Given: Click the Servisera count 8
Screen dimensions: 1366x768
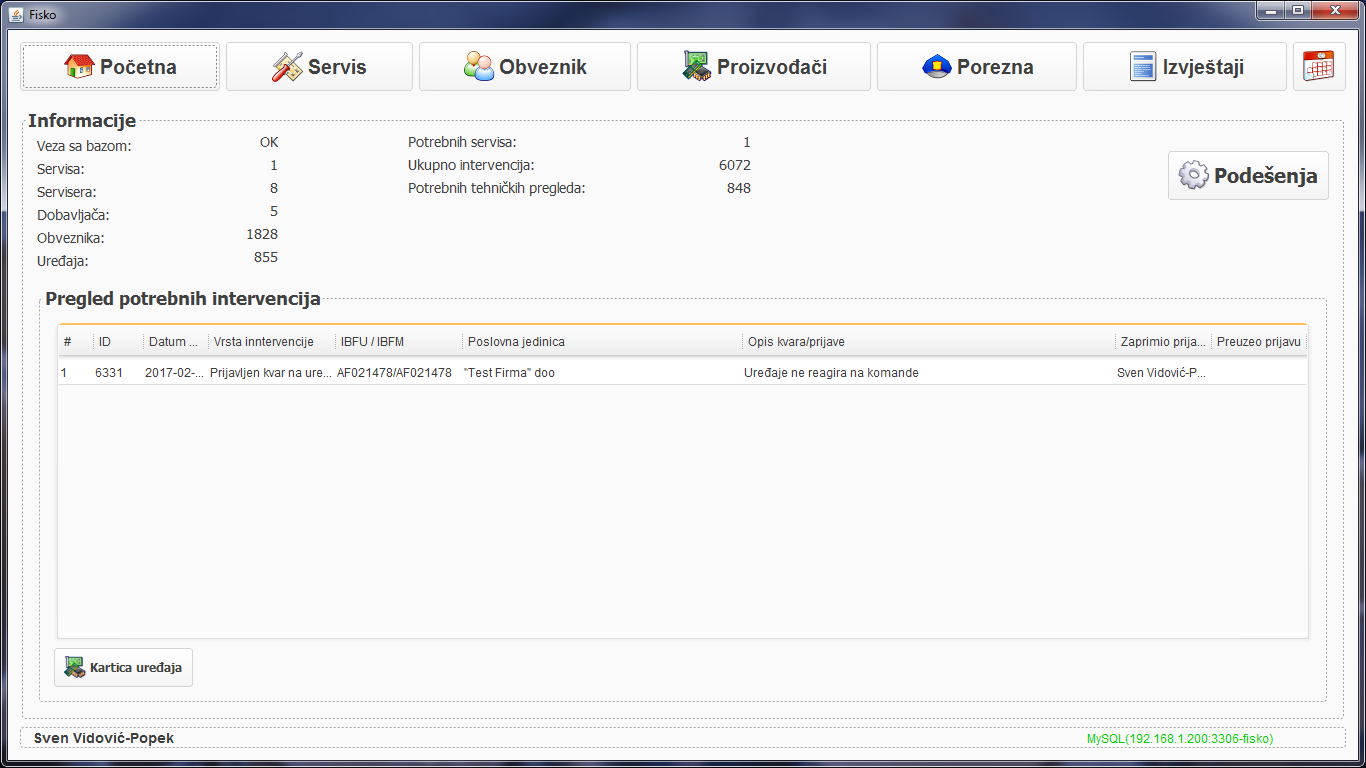Looking at the screenshot, I should pos(274,188).
